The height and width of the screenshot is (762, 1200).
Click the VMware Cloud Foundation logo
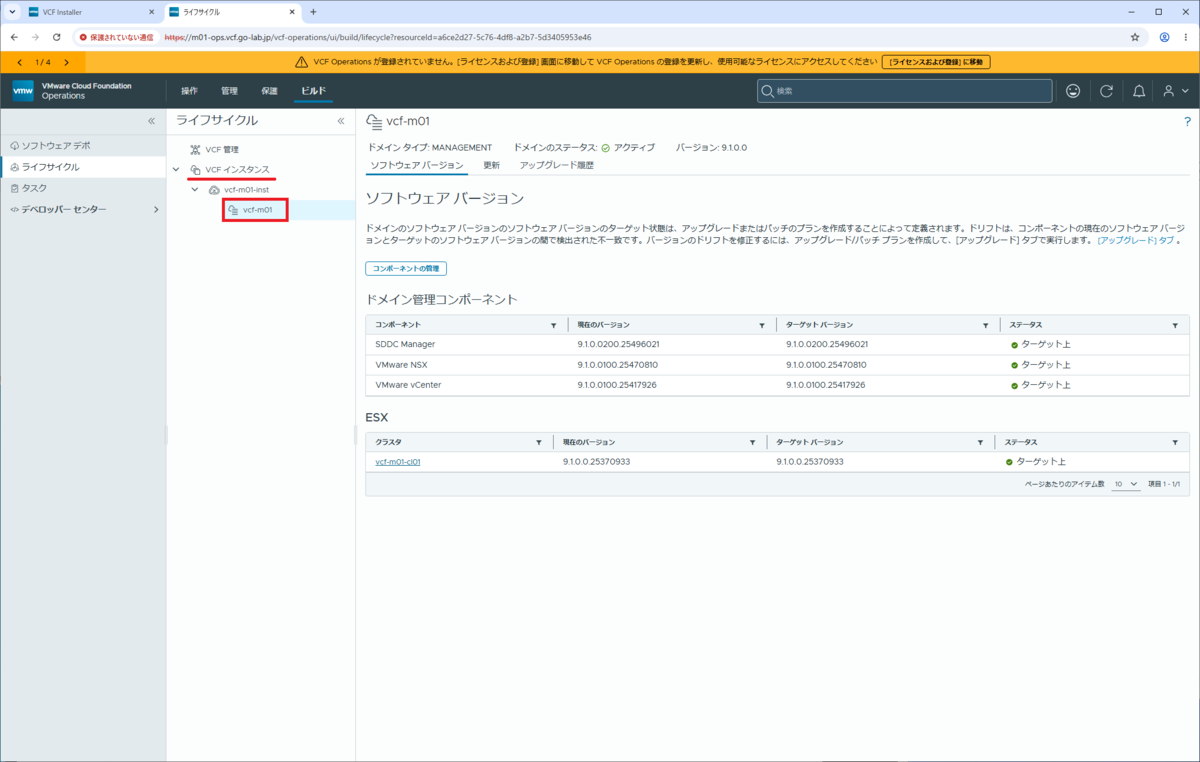point(23,91)
